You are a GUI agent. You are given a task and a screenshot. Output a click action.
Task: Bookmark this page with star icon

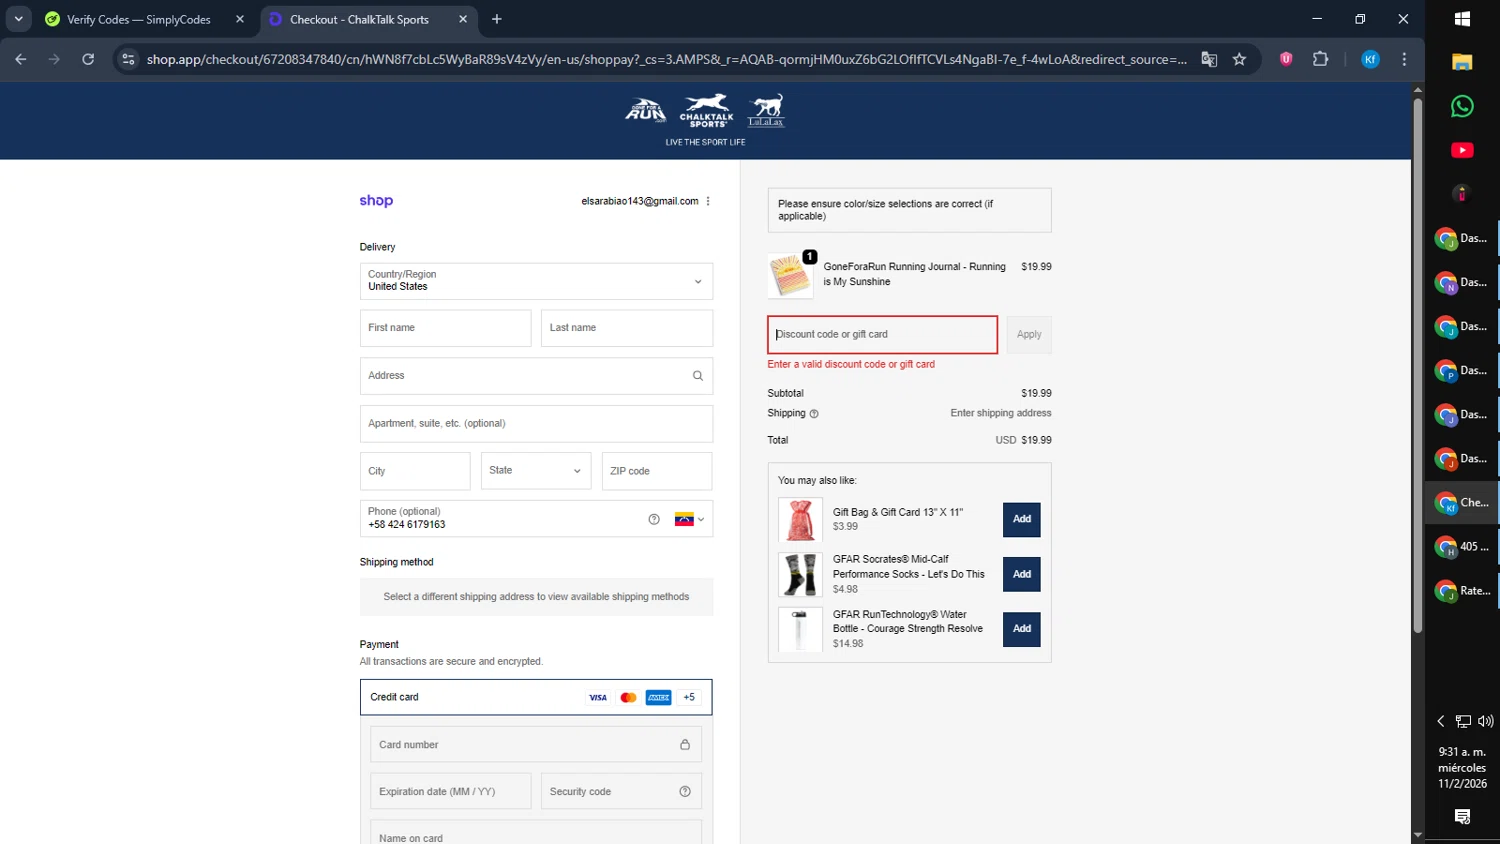(x=1239, y=59)
